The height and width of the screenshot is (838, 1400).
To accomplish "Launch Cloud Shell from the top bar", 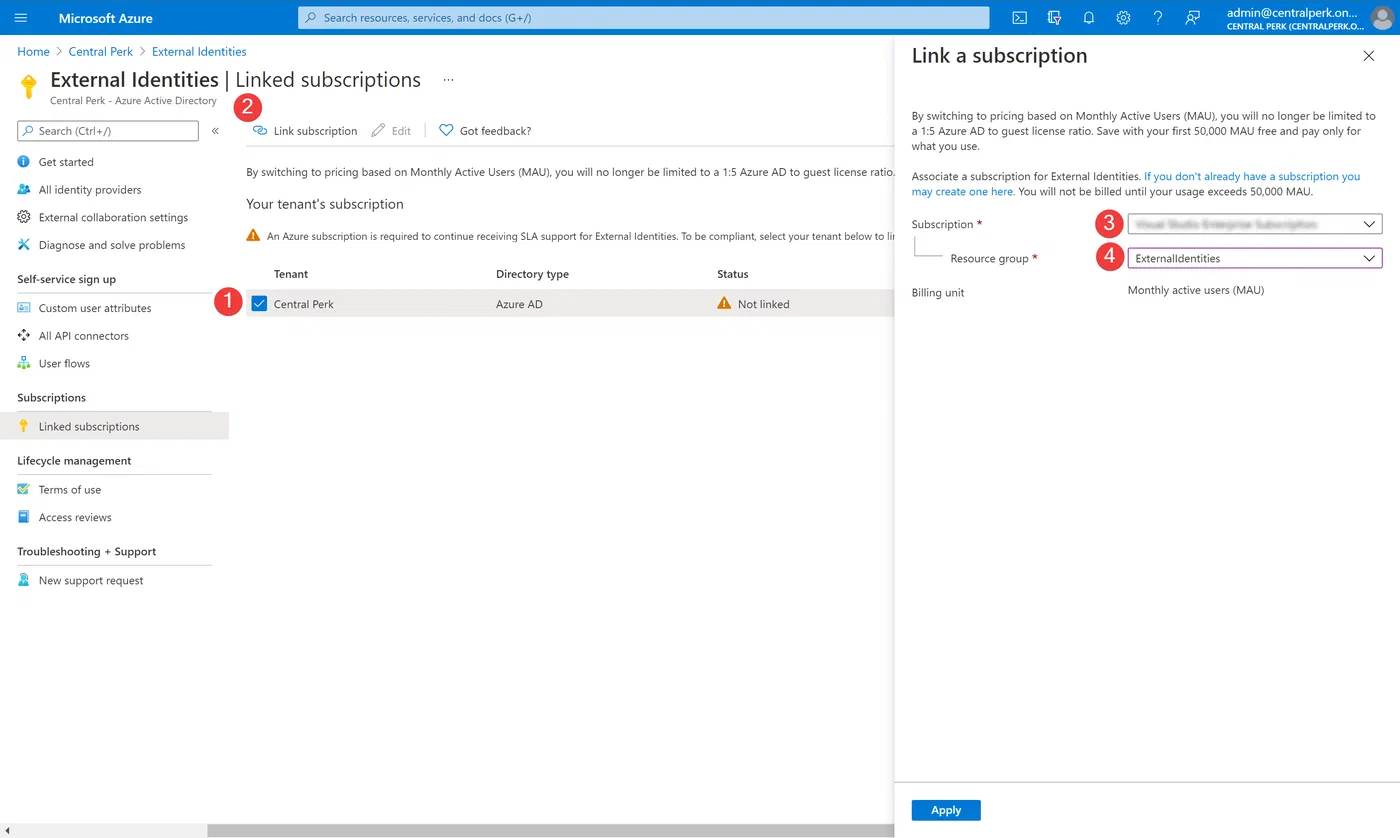I will coord(1019,18).
